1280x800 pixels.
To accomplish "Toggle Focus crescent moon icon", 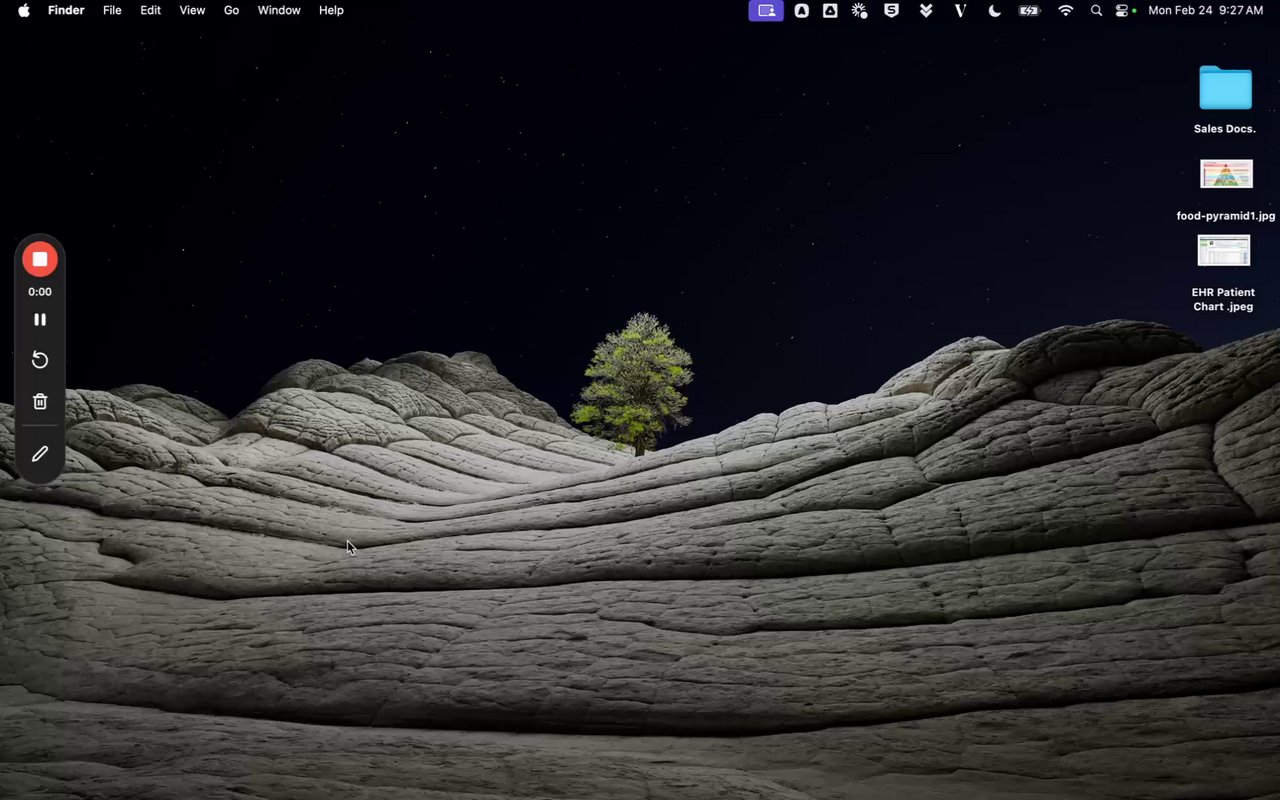I will click(x=994, y=10).
